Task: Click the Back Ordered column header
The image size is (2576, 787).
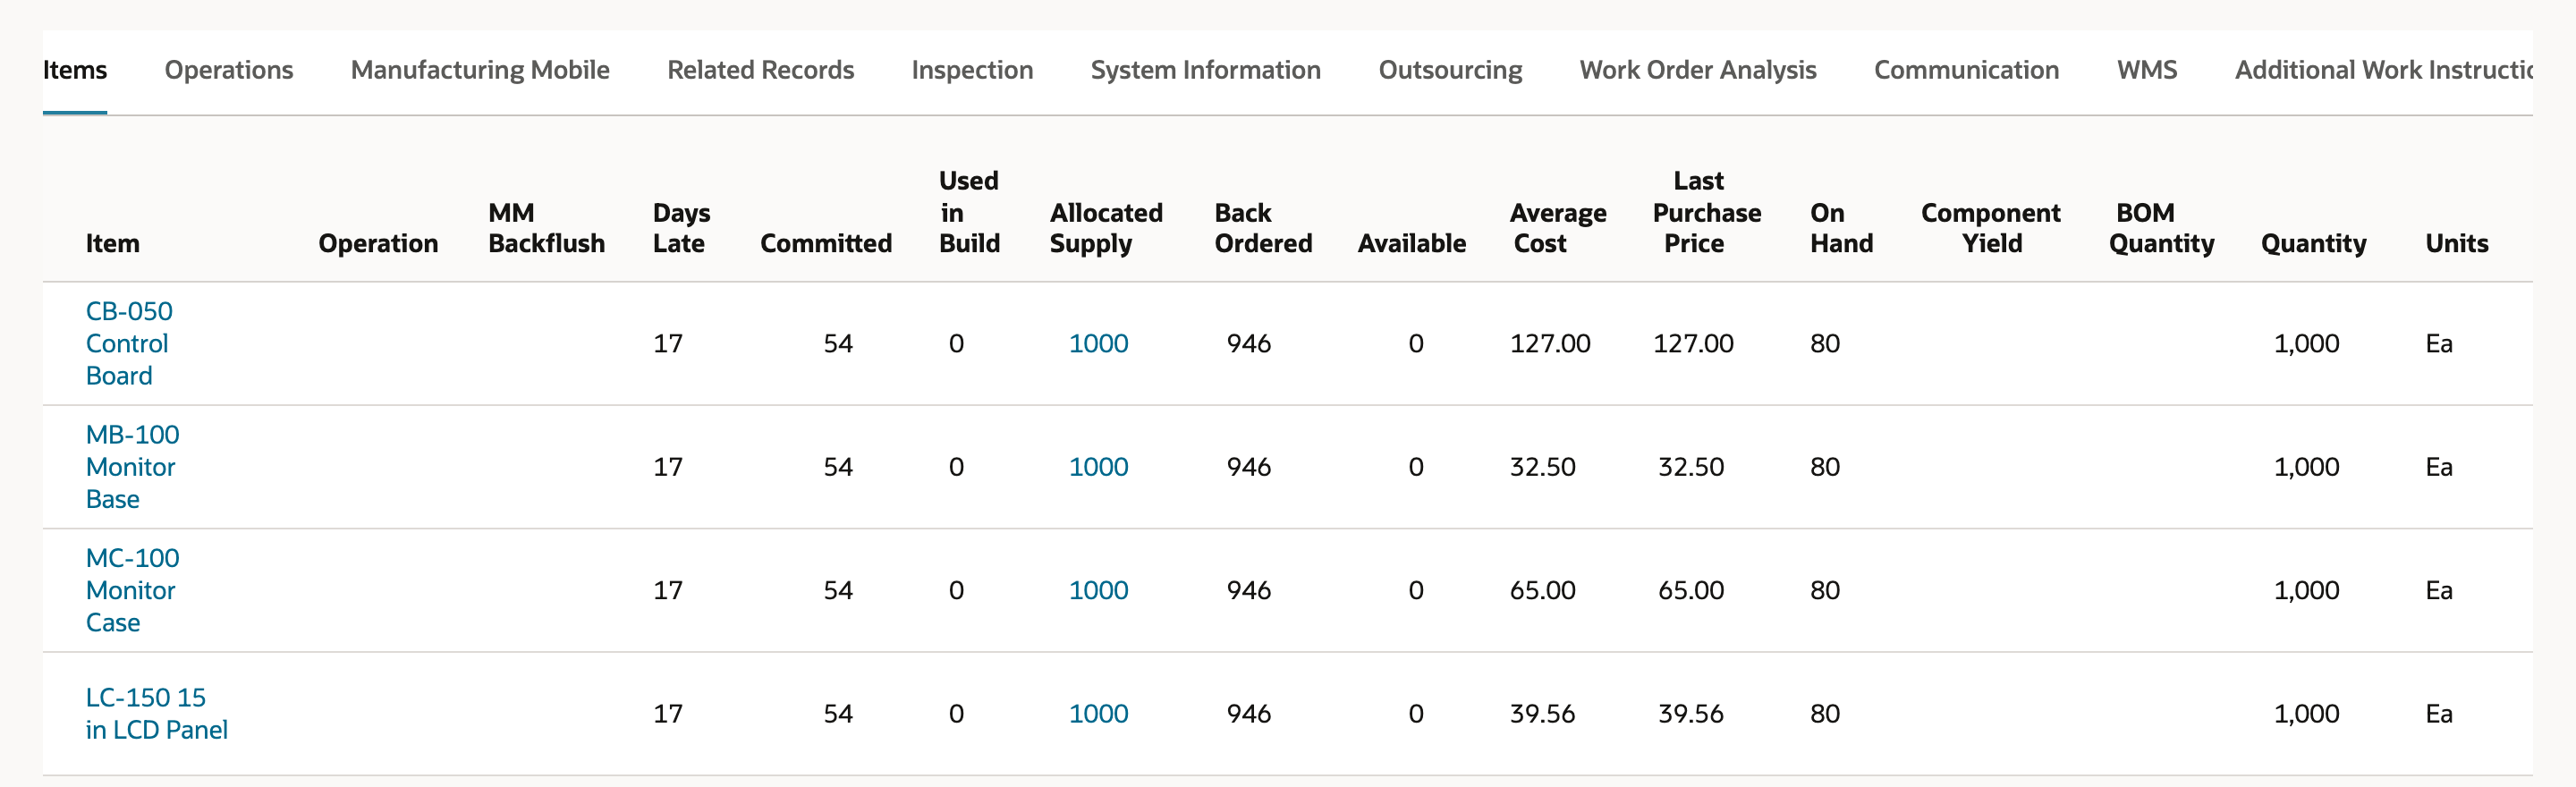Action: [x=1263, y=228]
